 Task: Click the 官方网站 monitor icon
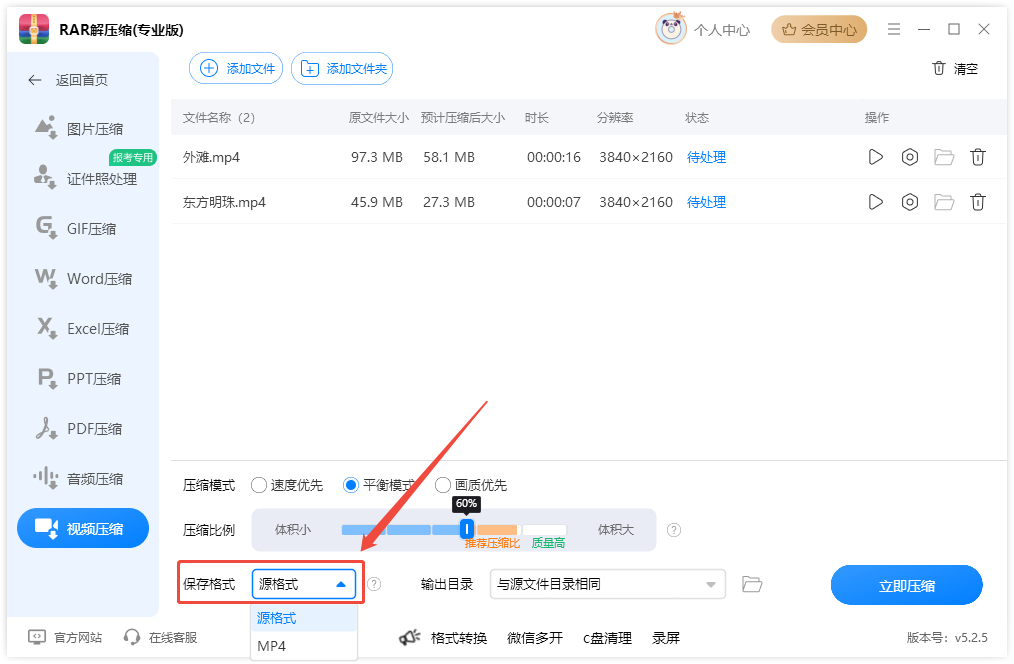[x=37, y=637]
